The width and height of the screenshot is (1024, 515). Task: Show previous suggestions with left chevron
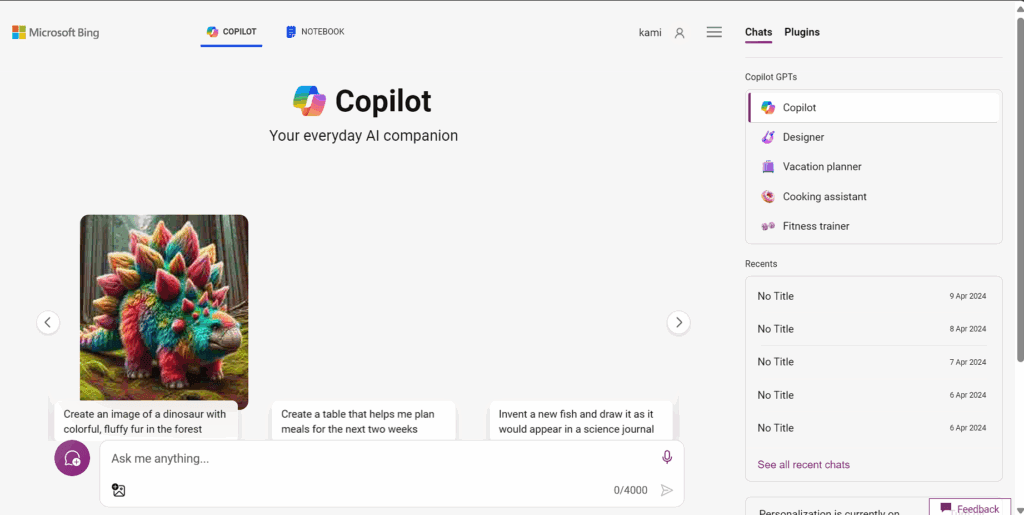coord(48,322)
